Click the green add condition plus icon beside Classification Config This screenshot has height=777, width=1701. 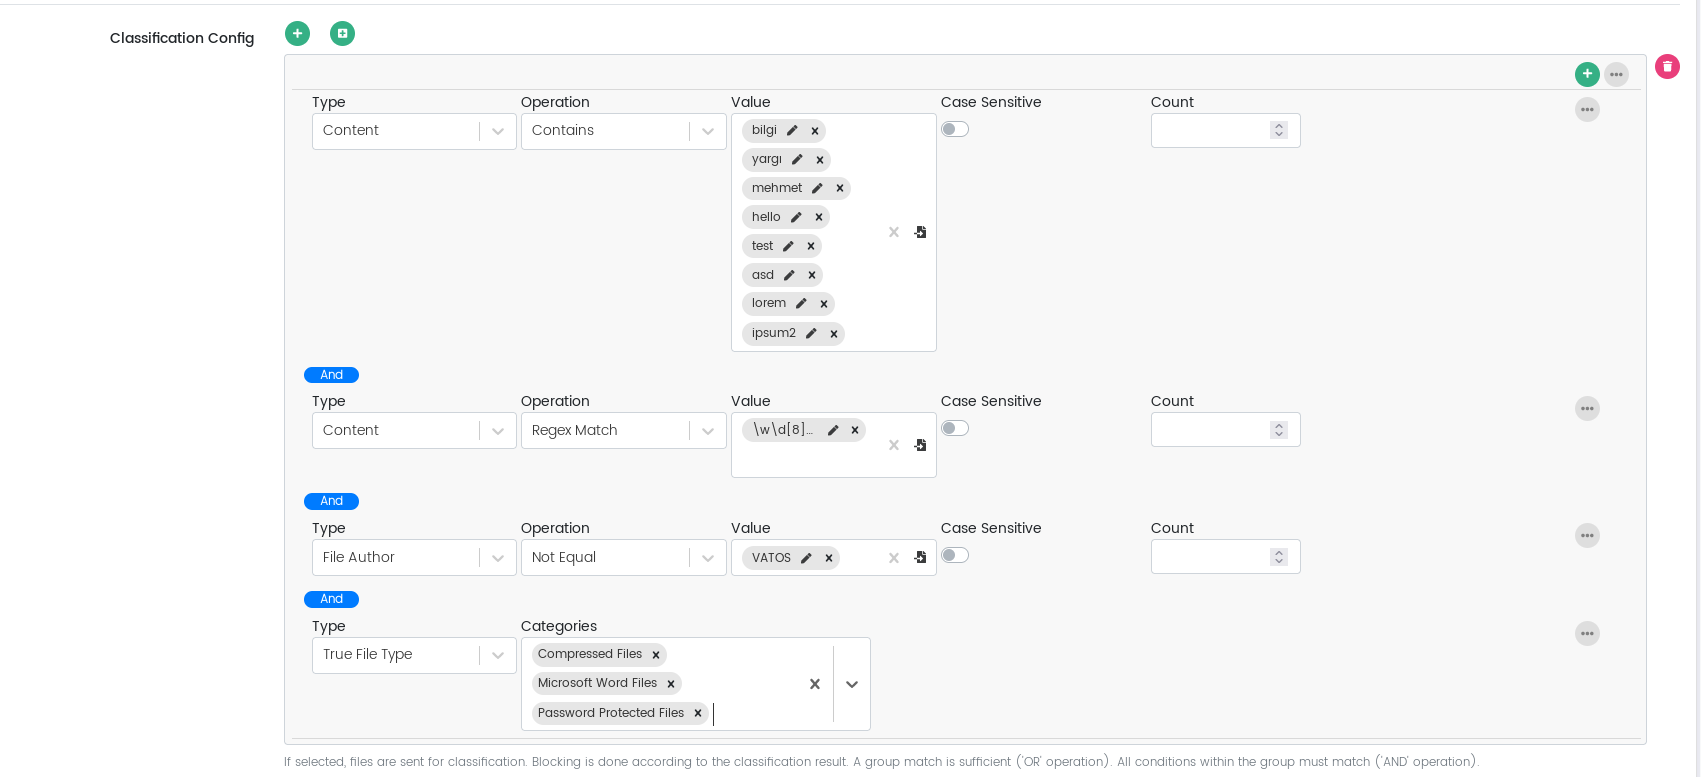297,34
